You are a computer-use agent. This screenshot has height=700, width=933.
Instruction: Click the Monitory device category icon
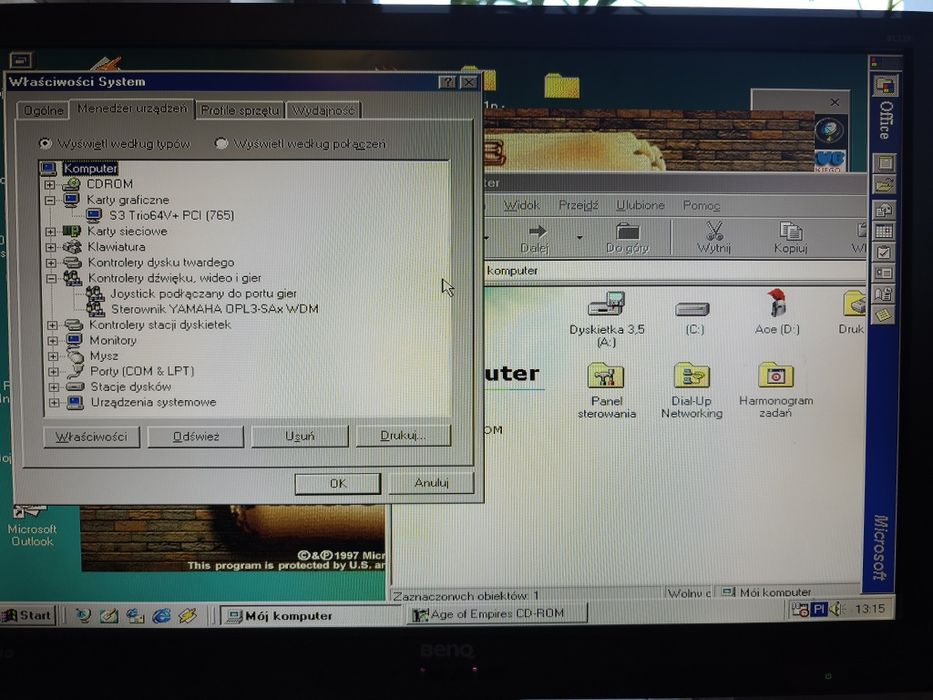[x=74, y=340]
